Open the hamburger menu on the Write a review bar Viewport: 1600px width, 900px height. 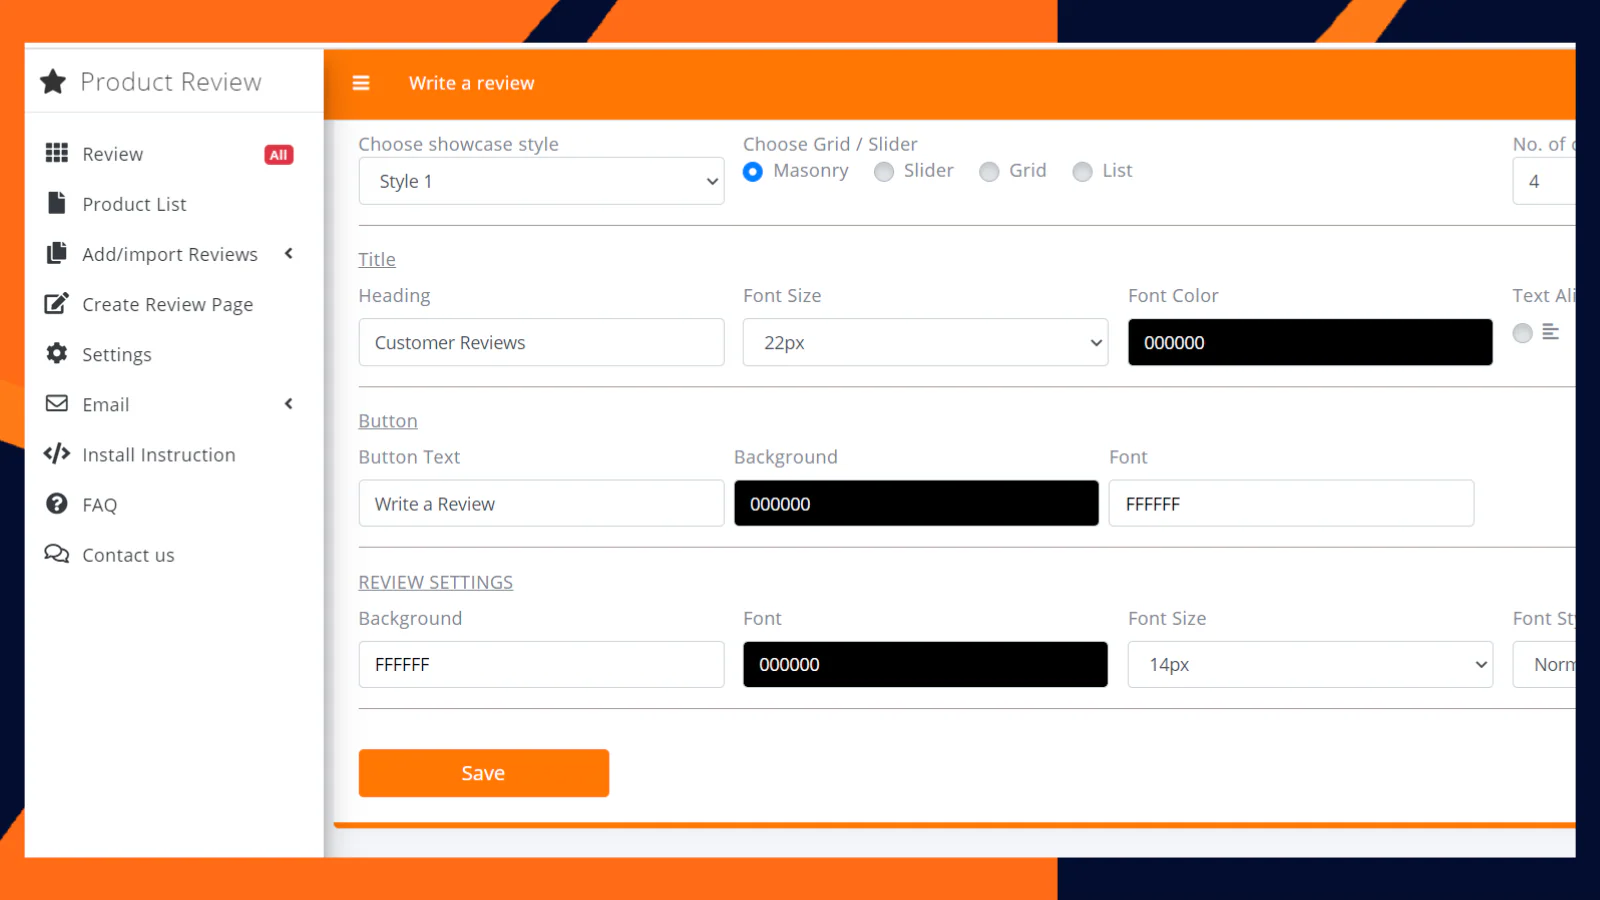[361, 83]
